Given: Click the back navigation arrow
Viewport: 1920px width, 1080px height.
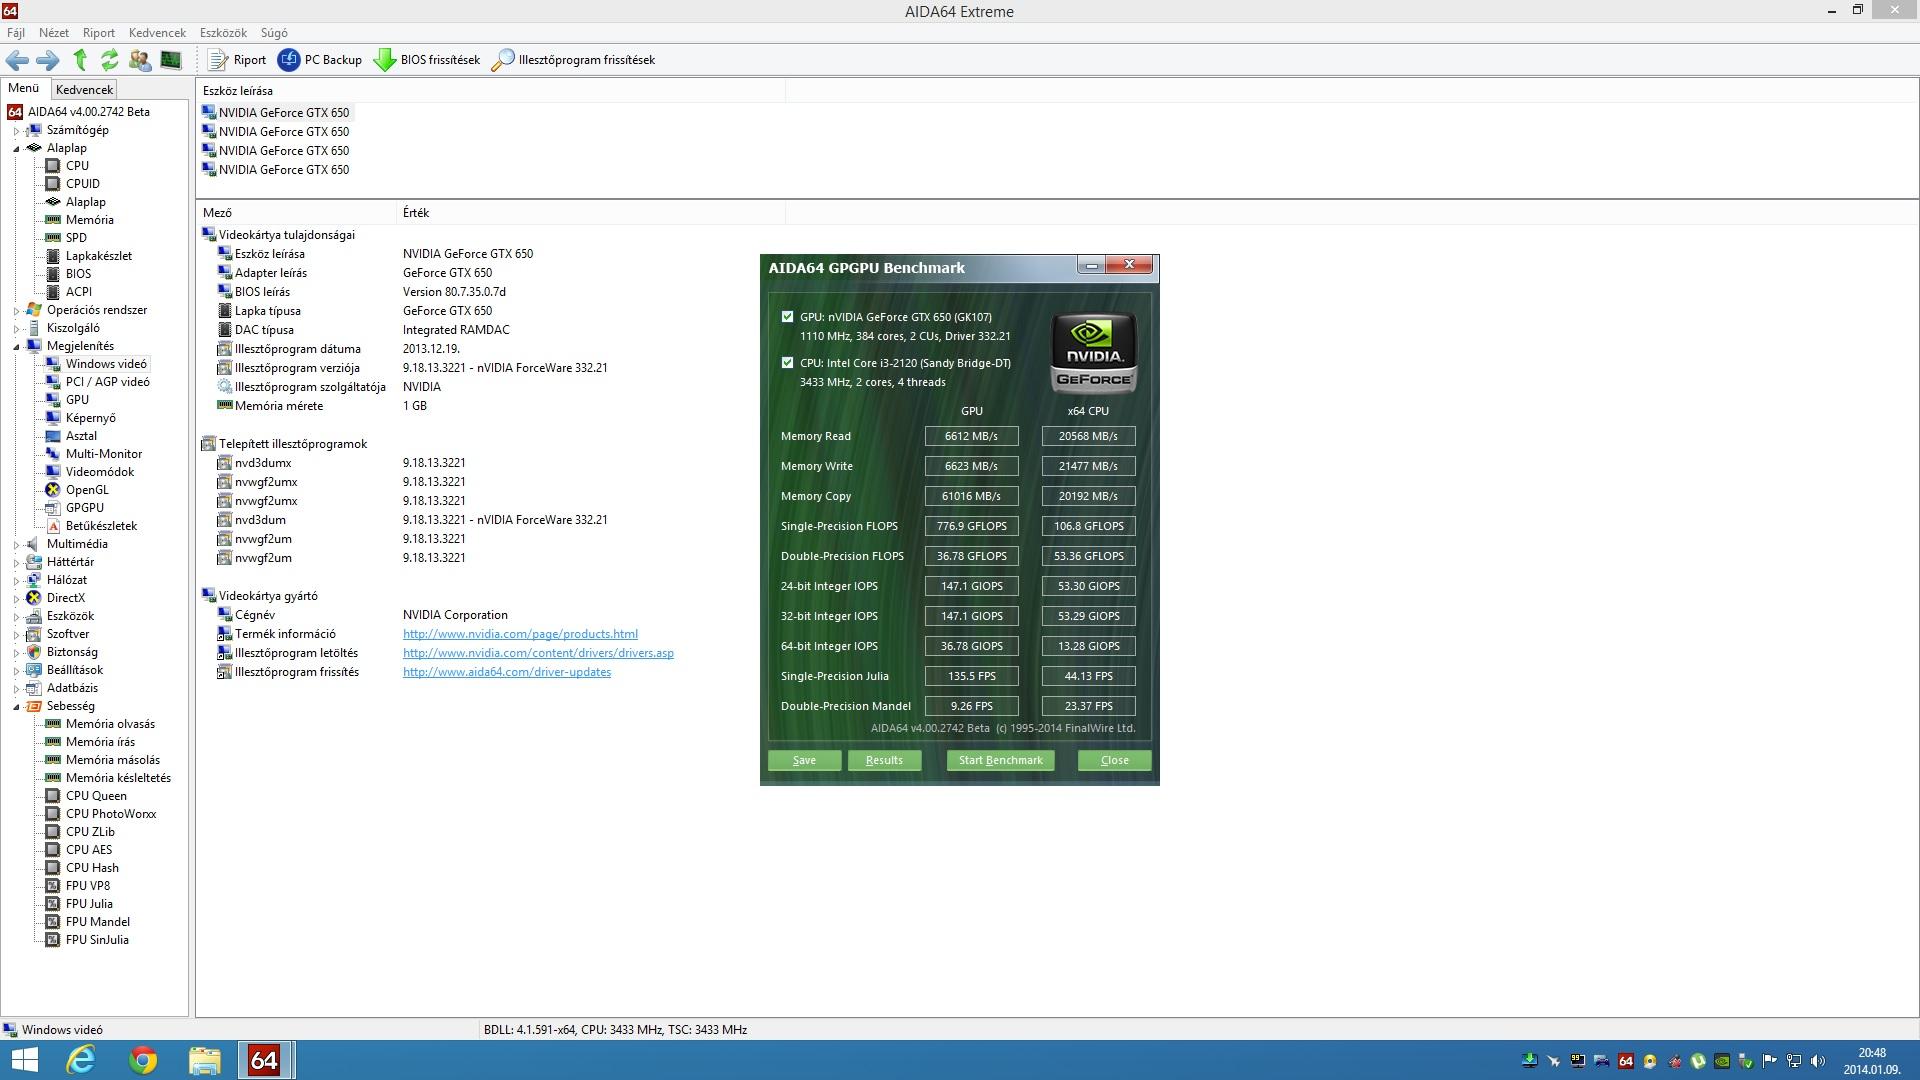Looking at the screenshot, I should pos(17,60).
